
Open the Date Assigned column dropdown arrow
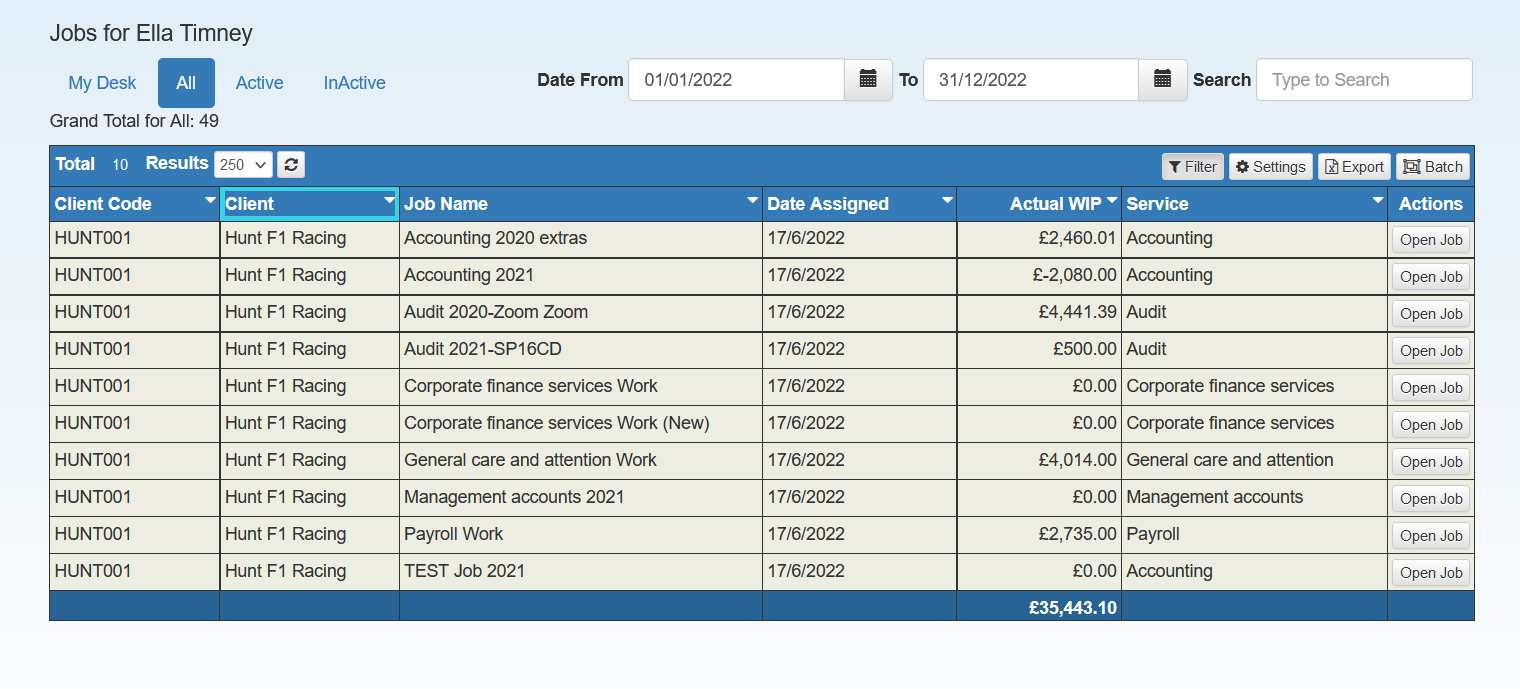(x=946, y=201)
